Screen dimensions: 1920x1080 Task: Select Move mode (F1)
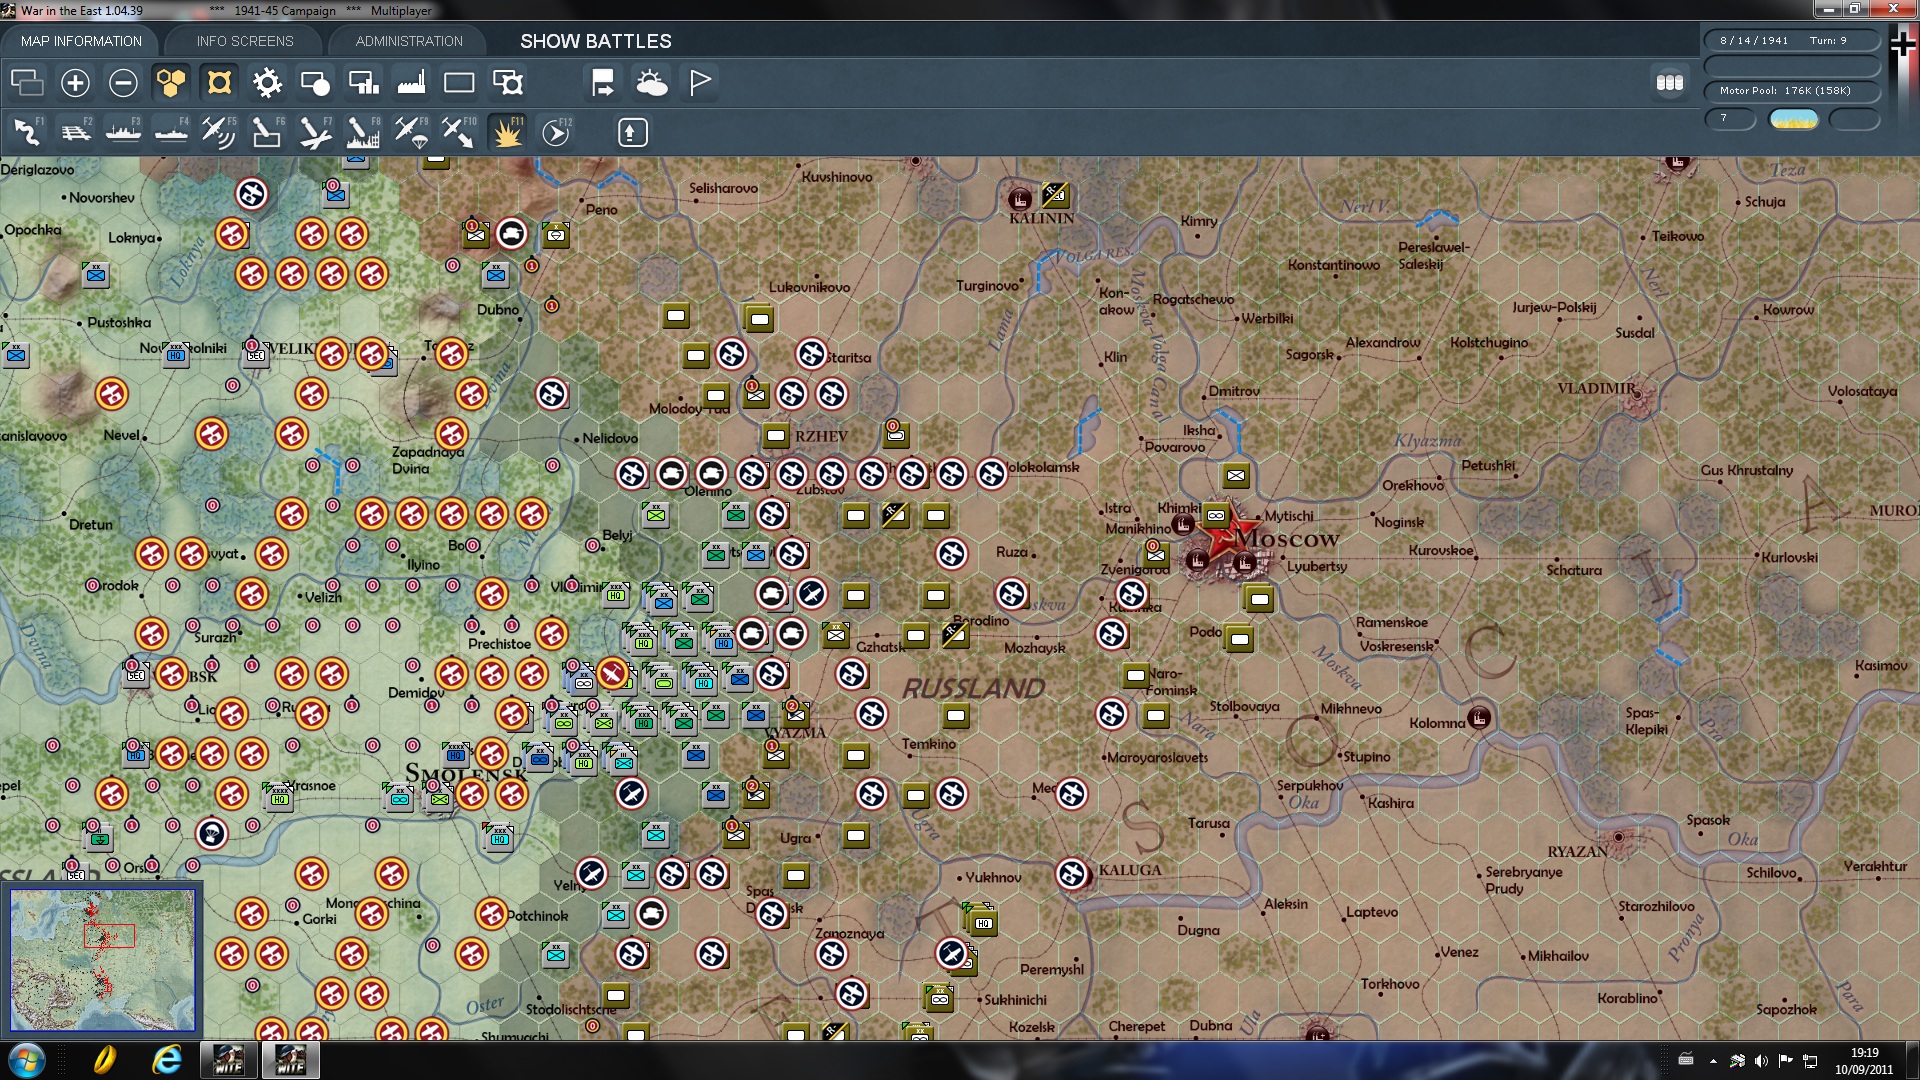(27, 132)
